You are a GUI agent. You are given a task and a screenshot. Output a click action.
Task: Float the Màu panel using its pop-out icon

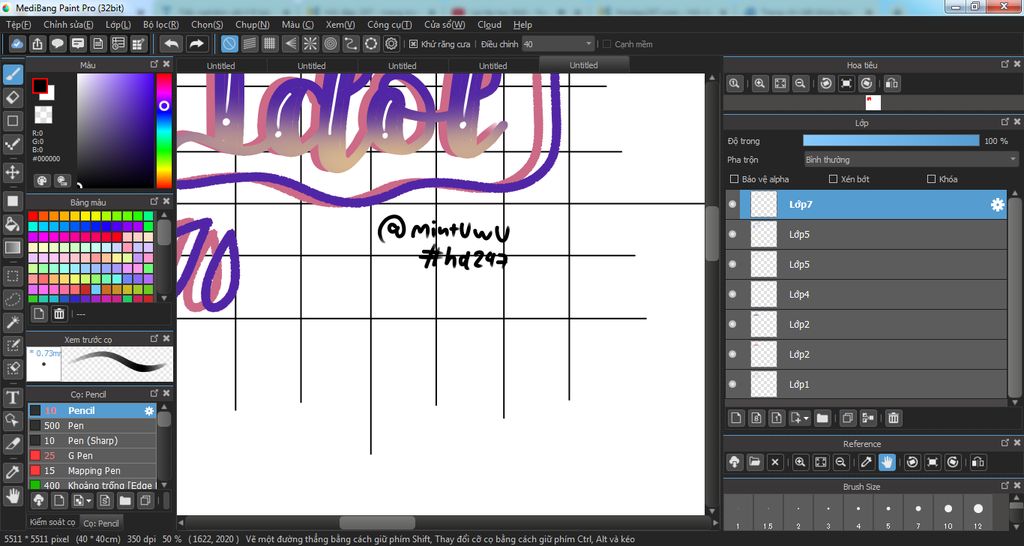point(154,64)
